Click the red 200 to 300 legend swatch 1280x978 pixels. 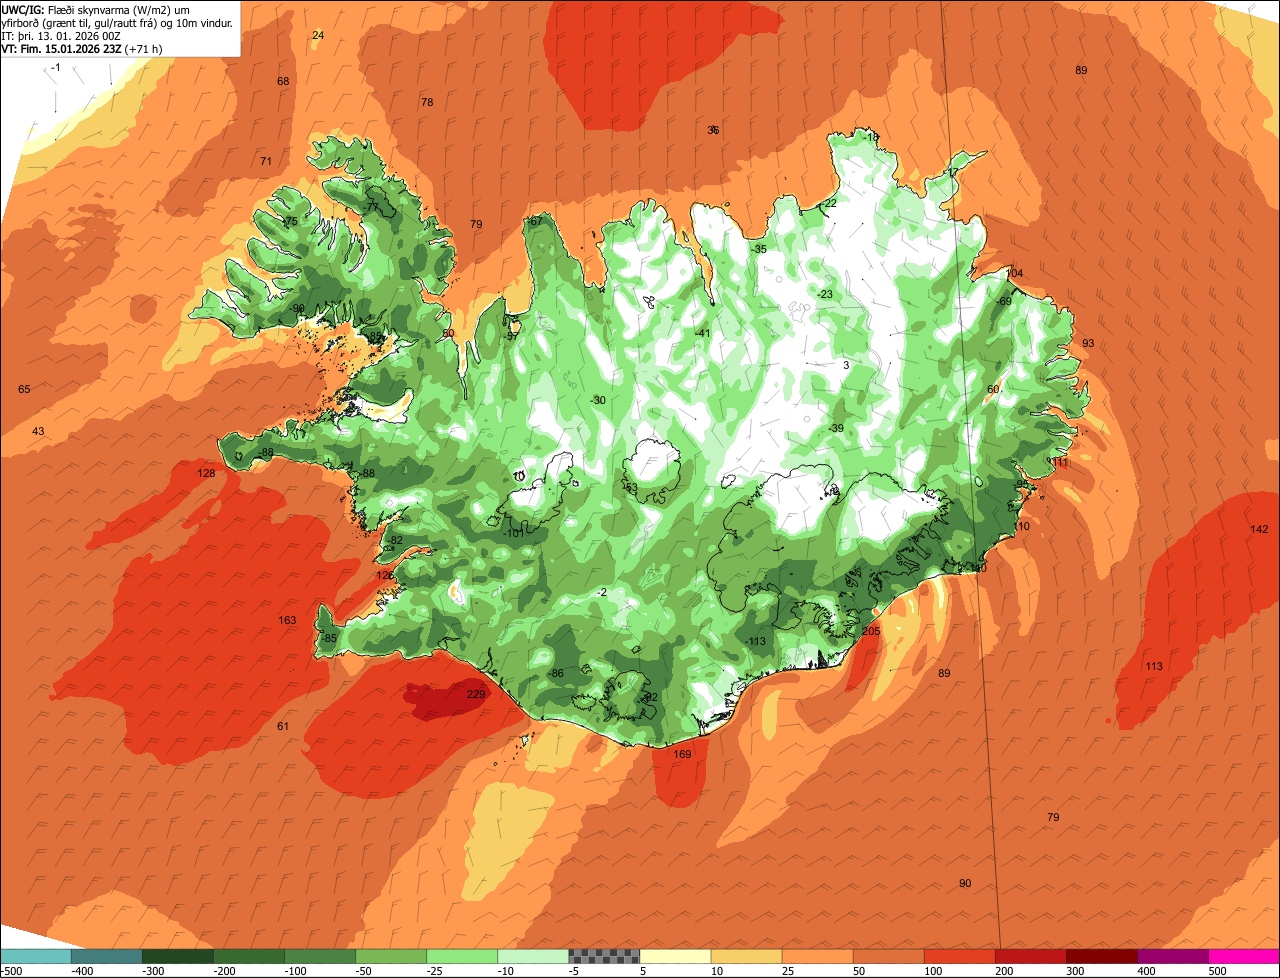click(1030, 956)
